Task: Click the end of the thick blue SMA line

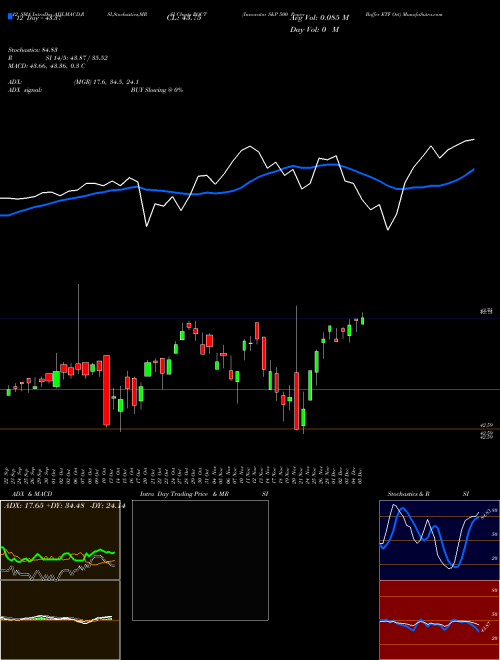Action: click(473, 170)
